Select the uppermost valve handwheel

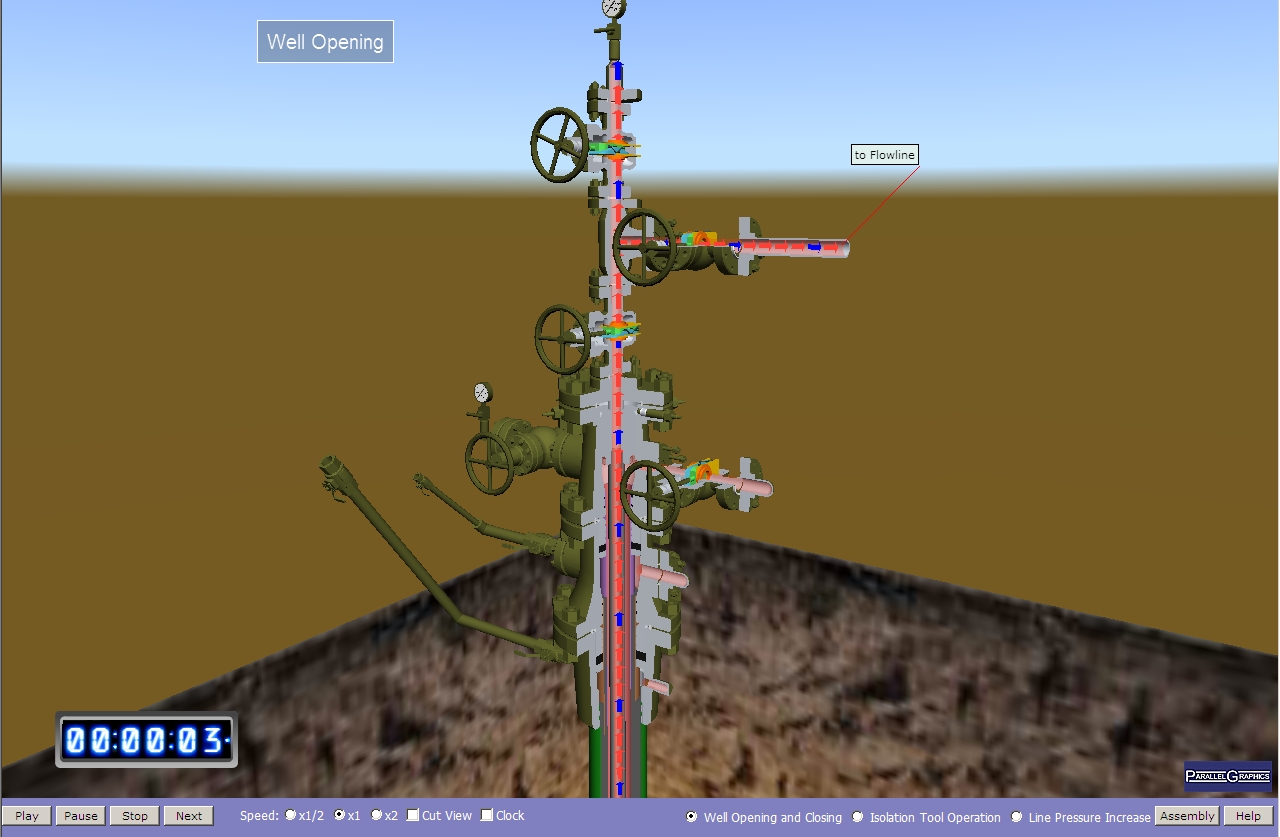coord(559,144)
